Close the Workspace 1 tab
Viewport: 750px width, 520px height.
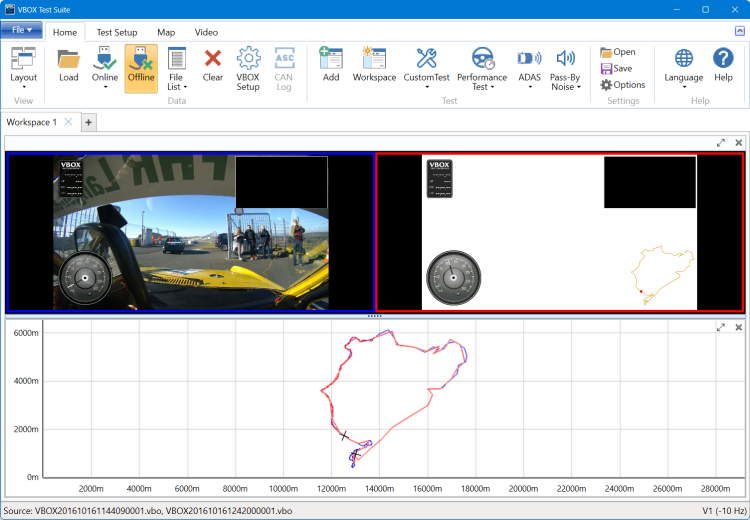tap(68, 122)
